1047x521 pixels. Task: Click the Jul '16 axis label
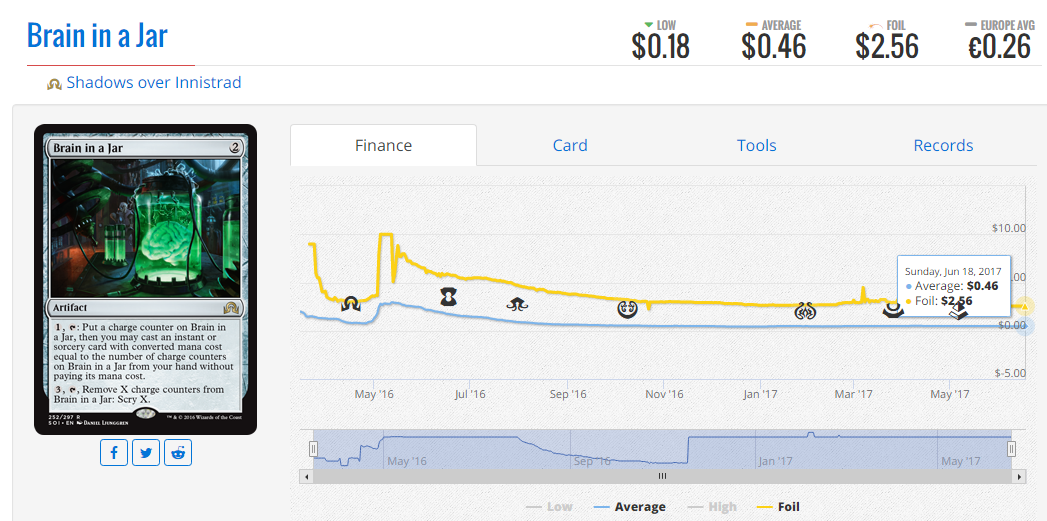pos(470,394)
